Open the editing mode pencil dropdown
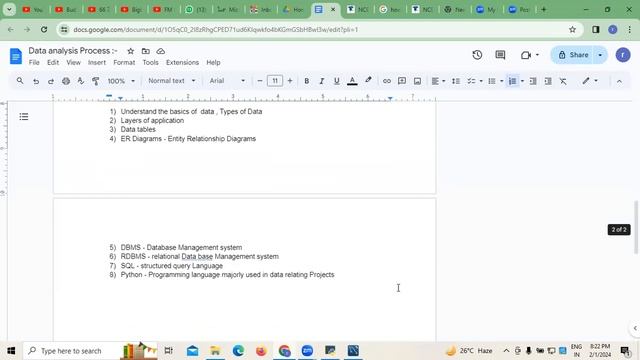Image resolution: width=640 pixels, height=360 pixels. pos(590,81)
